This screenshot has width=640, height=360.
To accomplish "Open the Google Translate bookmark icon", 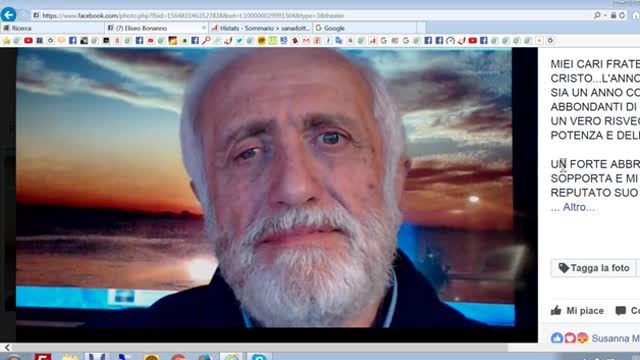I will tap(339, 40).
